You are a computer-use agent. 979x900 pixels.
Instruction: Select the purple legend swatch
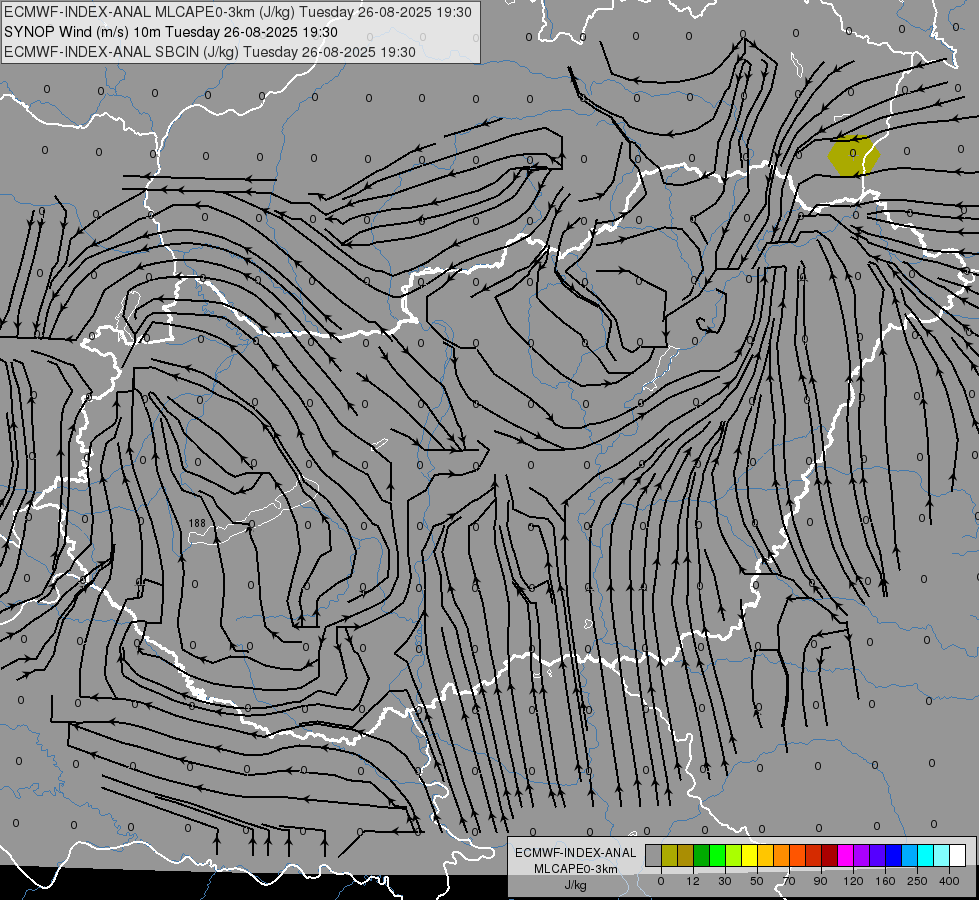point(862,855)
